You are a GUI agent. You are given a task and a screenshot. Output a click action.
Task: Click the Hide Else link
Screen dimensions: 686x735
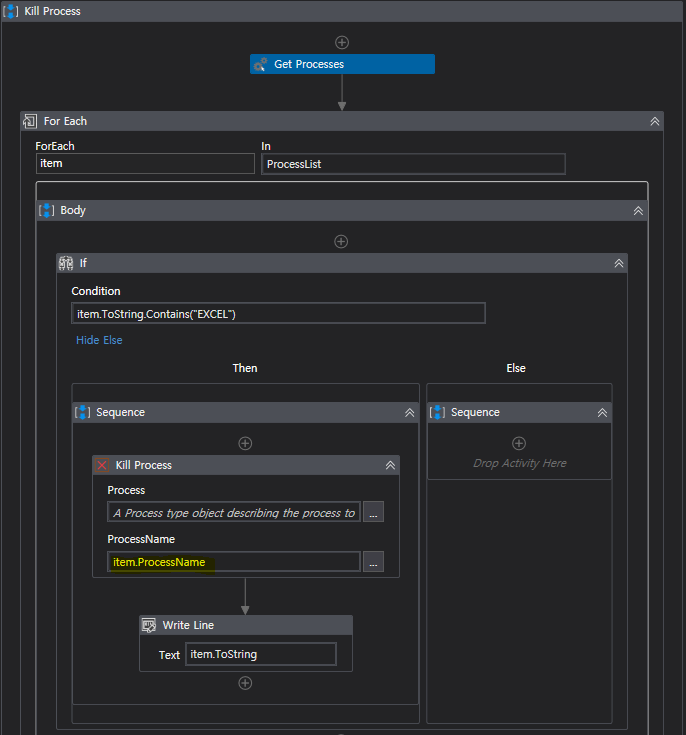click(x=99, y=340)
